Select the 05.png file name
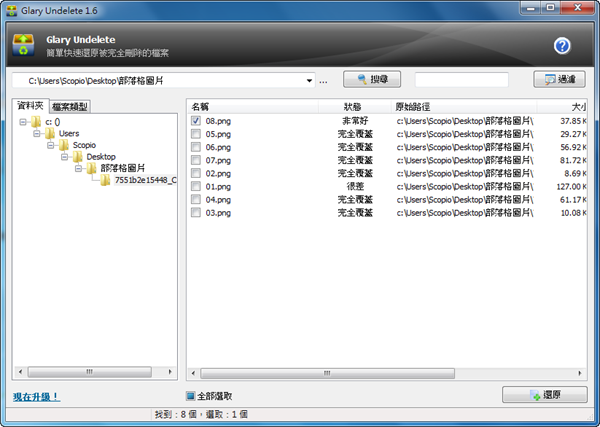600x427 pixels. (218, 134)
